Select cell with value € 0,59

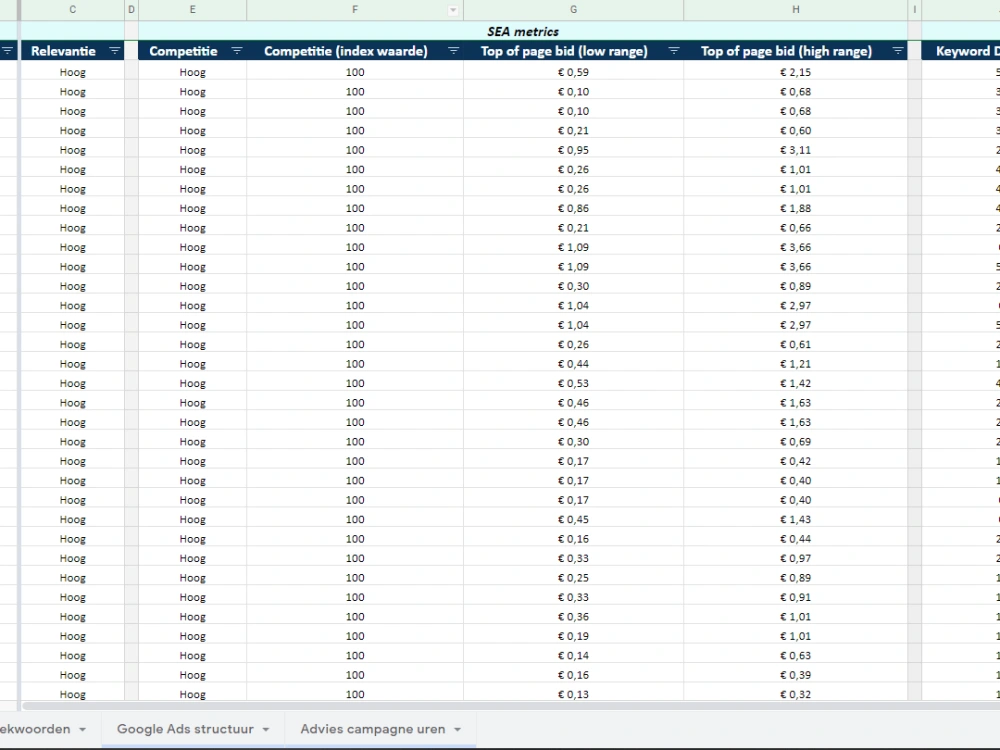573,72
